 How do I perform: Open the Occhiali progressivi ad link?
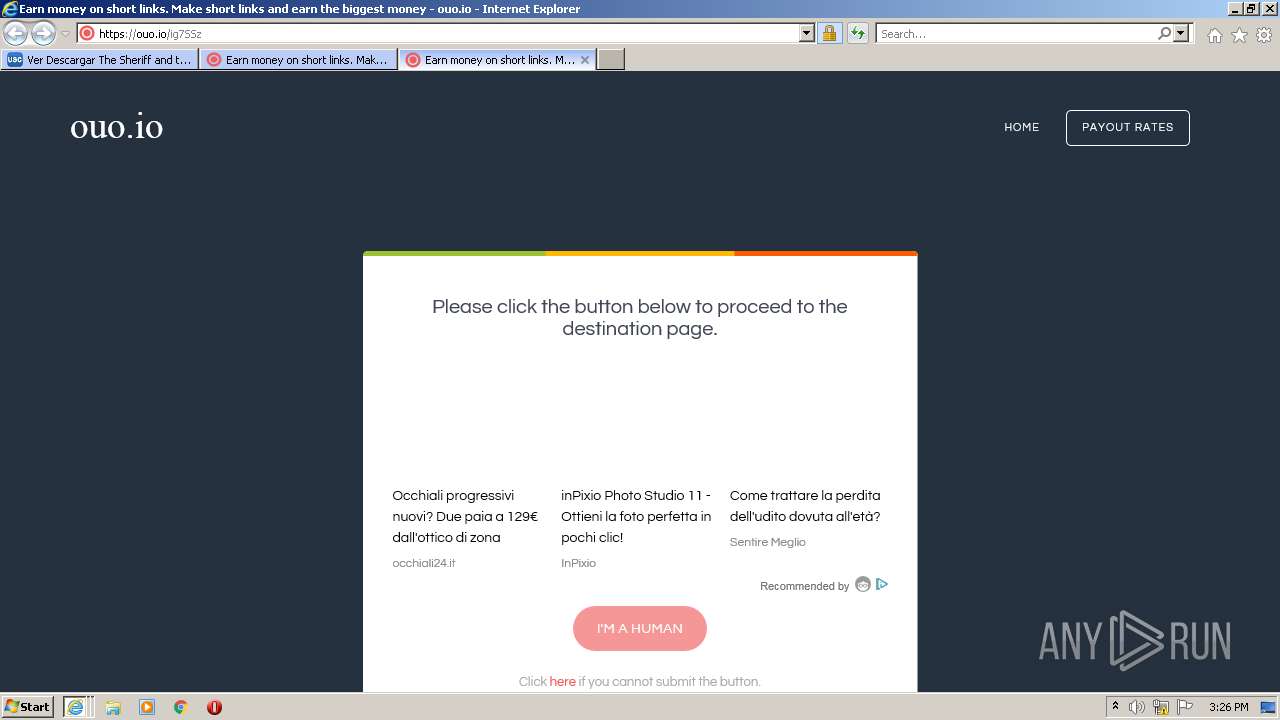point(465,516)
